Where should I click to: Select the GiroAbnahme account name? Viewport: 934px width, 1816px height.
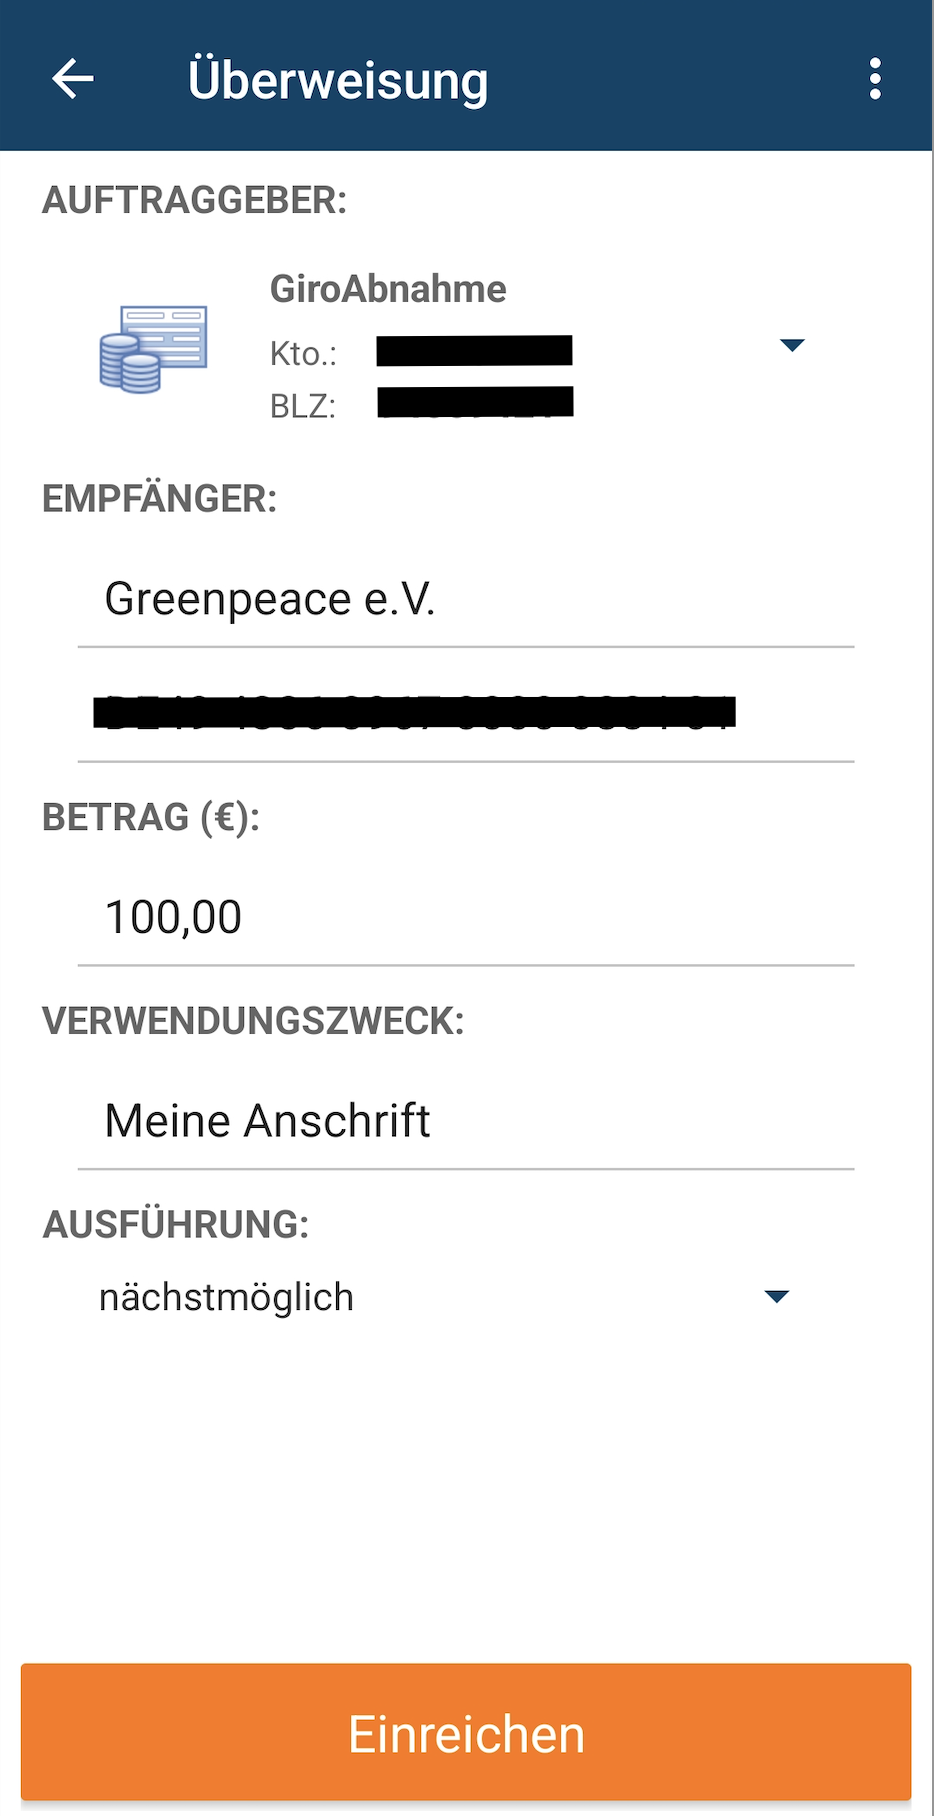[388, 289]
